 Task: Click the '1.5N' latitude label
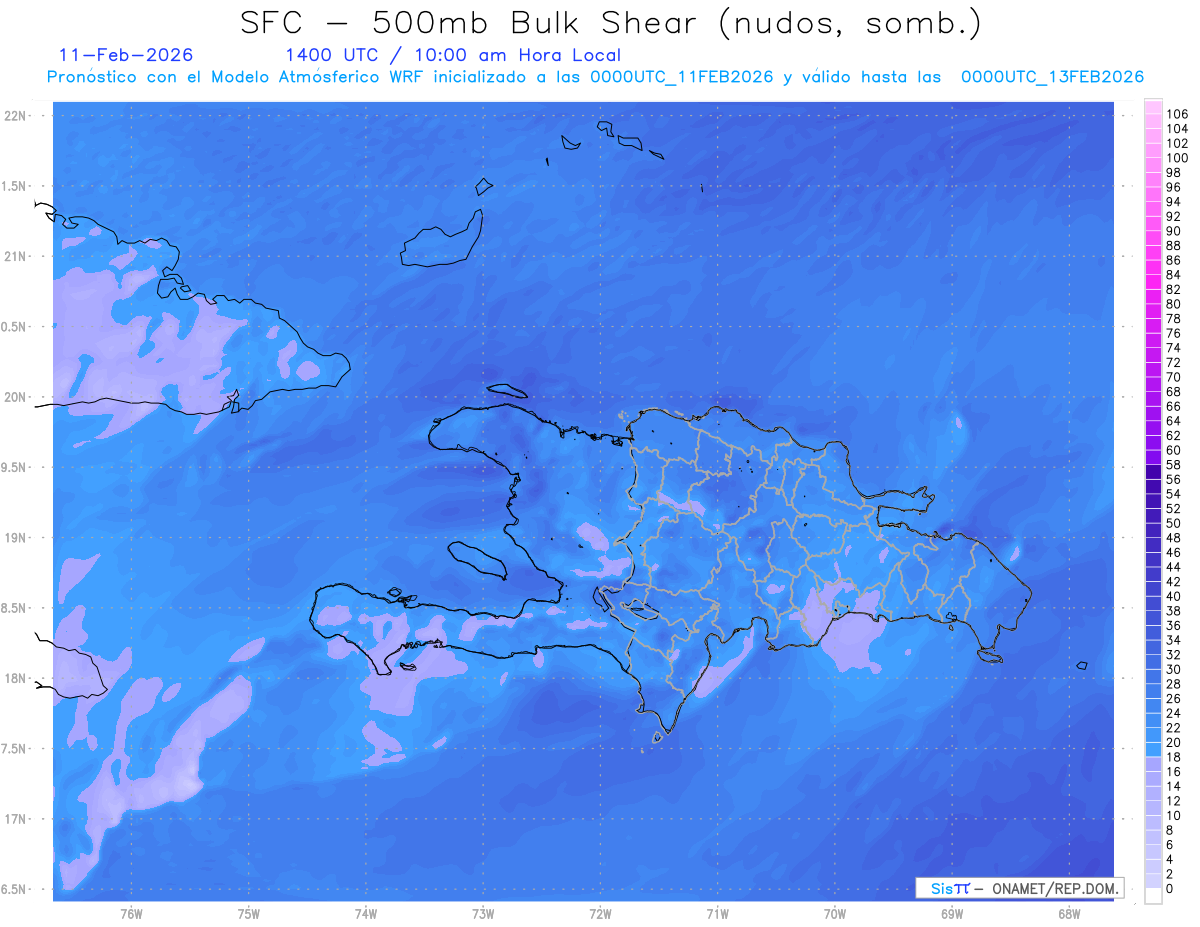15,186
